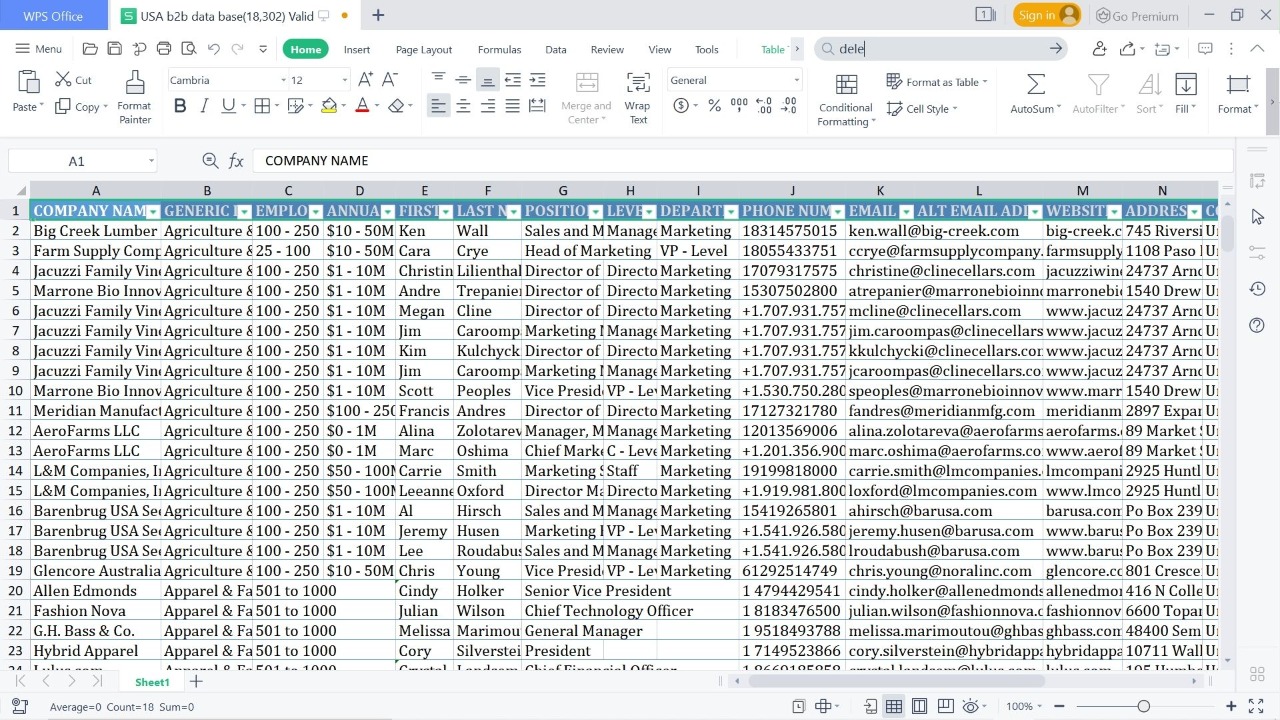The image size is (1280, 720).
Task: Click the Cut scissors button
Action: click(x=73, y=80)
